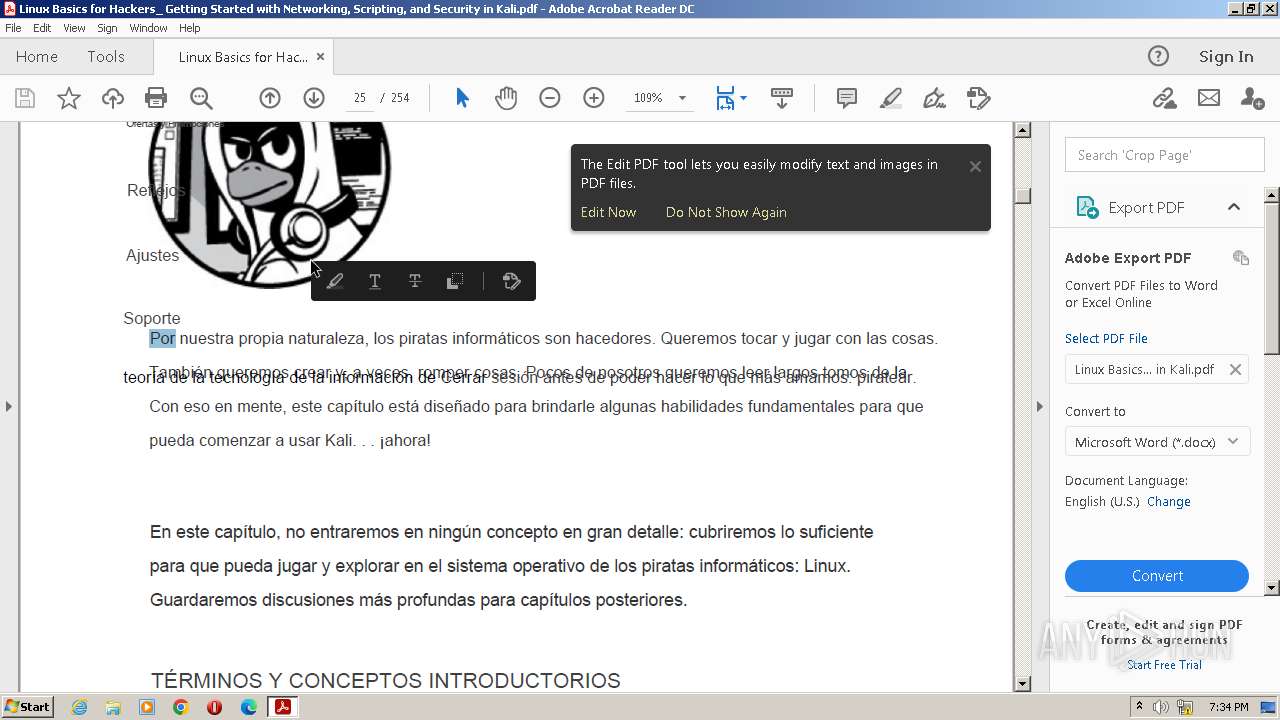
Task: Collapse the Export PDF panel chevron
Action: point(1234,207)
